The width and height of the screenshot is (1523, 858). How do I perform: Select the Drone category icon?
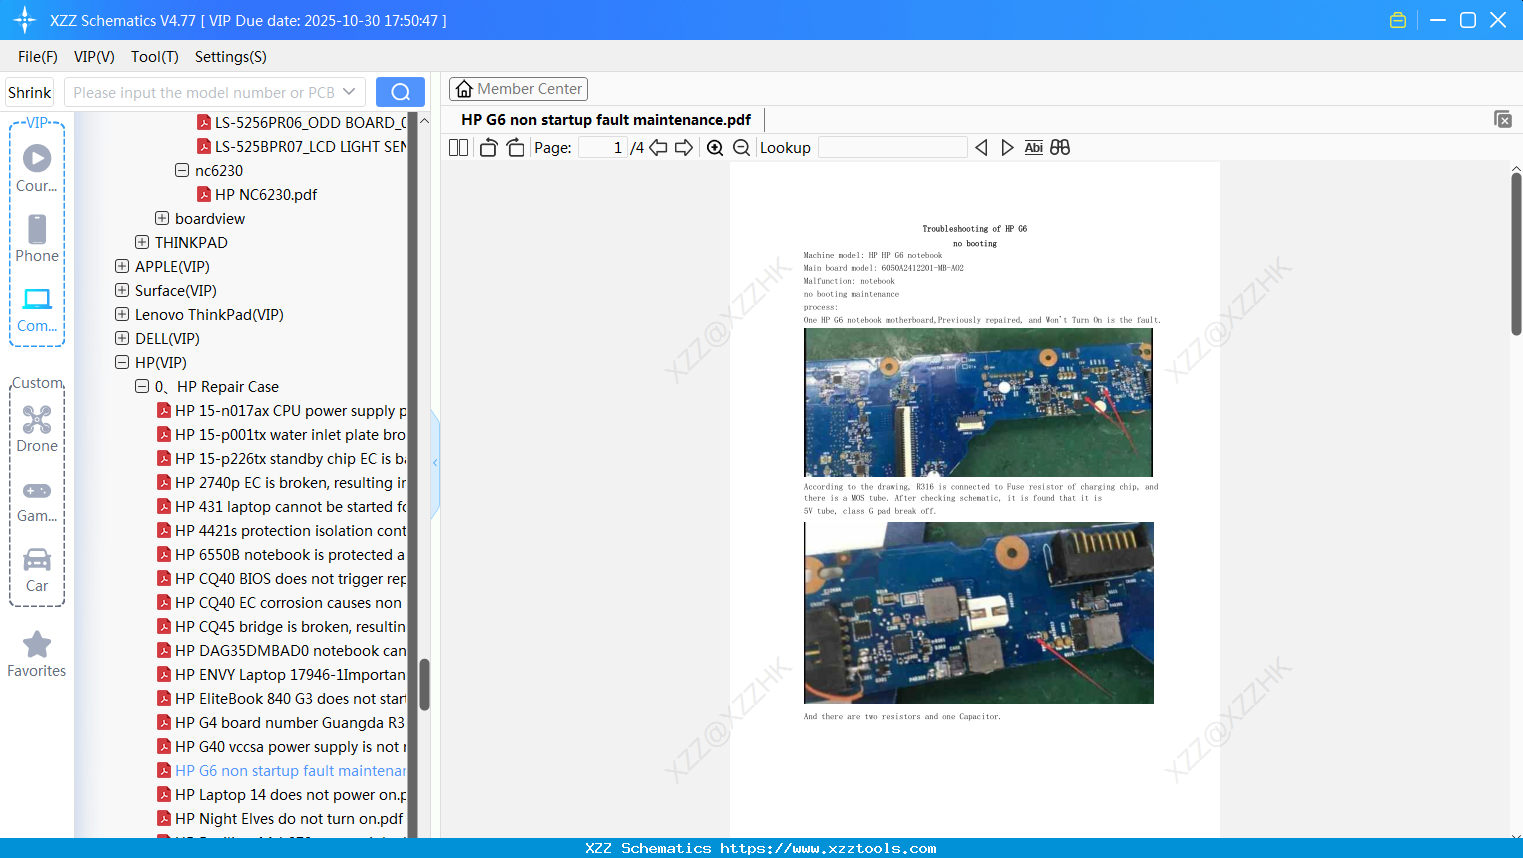point(37,429)
